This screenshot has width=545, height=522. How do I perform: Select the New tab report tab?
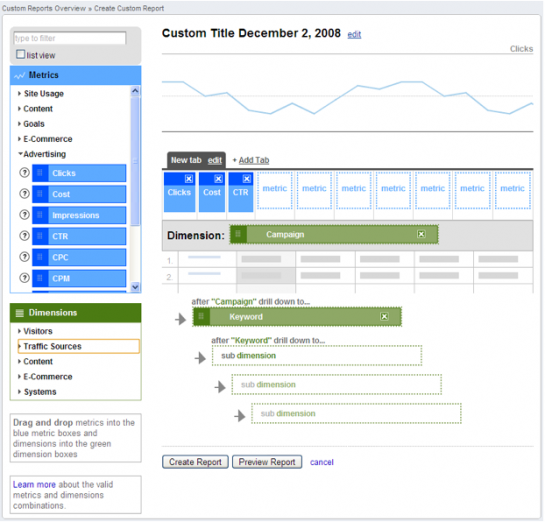pos(186,160)
